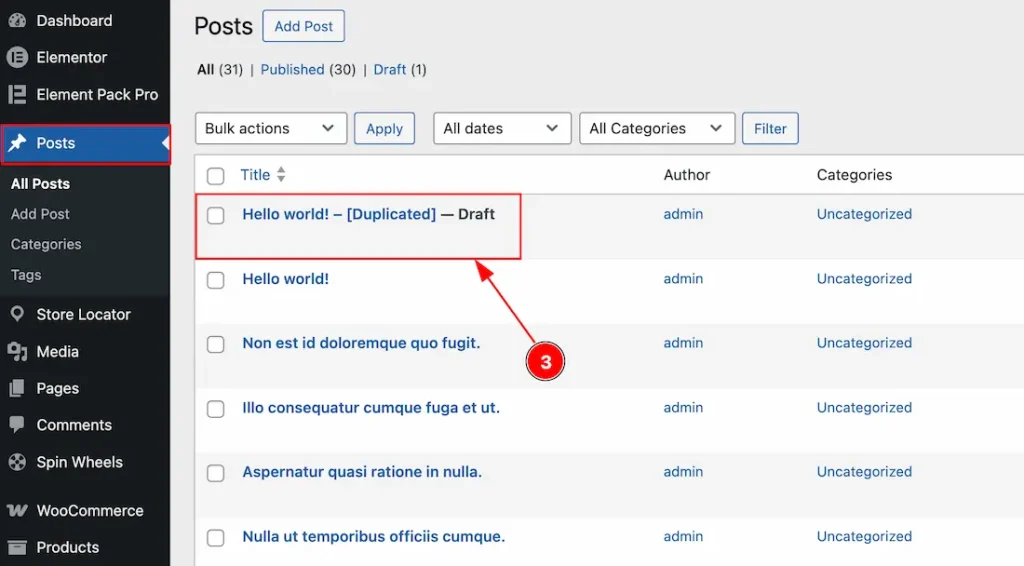Click the Add Post button
The height and width of the screenshot is (566, 1024).
tap(303, 27)
